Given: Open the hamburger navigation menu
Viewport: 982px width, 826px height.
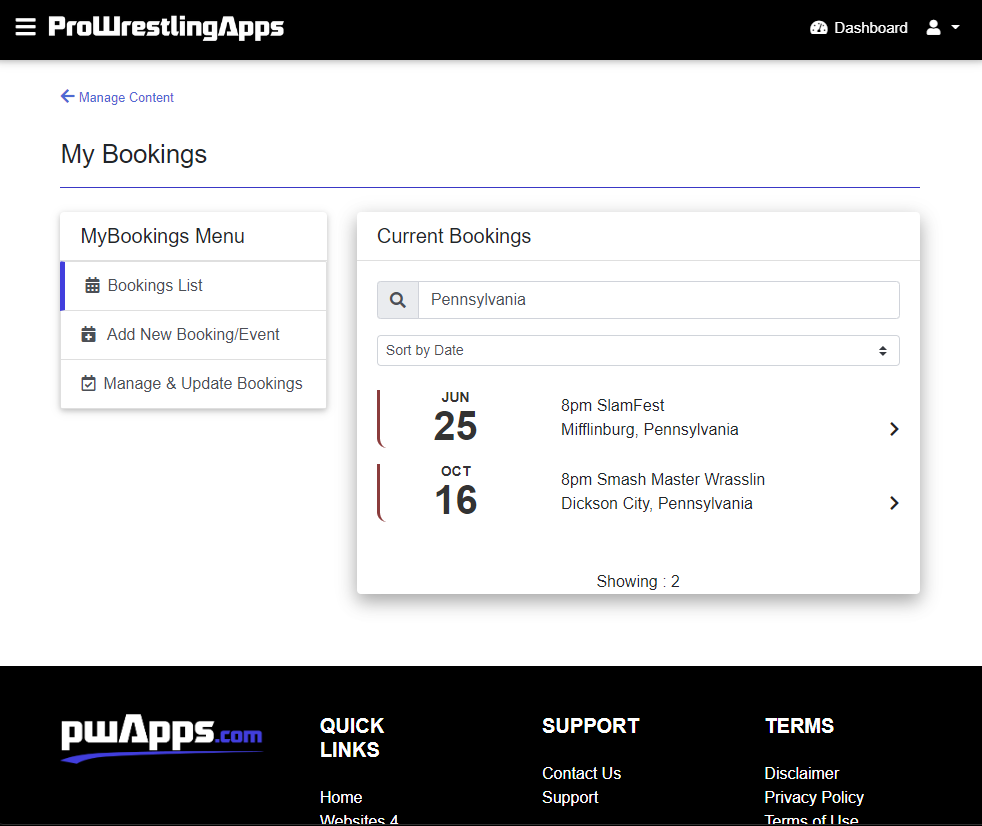Looking at the screenshot, I should (26, 28).
